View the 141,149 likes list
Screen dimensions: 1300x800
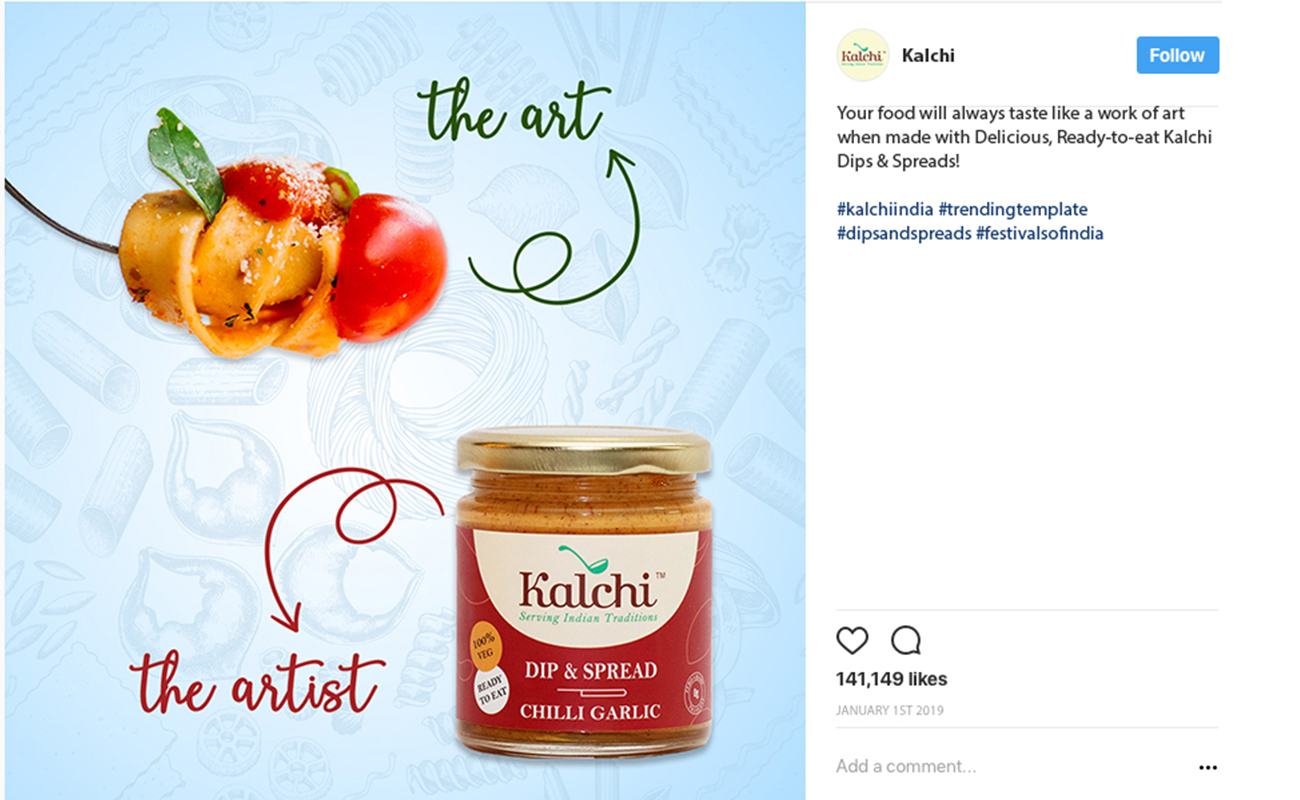click(x=891, y=679)
